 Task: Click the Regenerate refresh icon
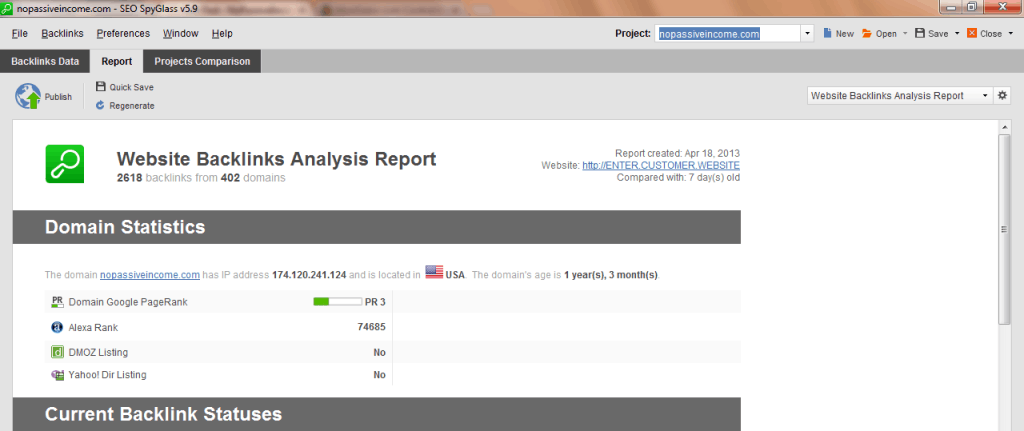101,105
